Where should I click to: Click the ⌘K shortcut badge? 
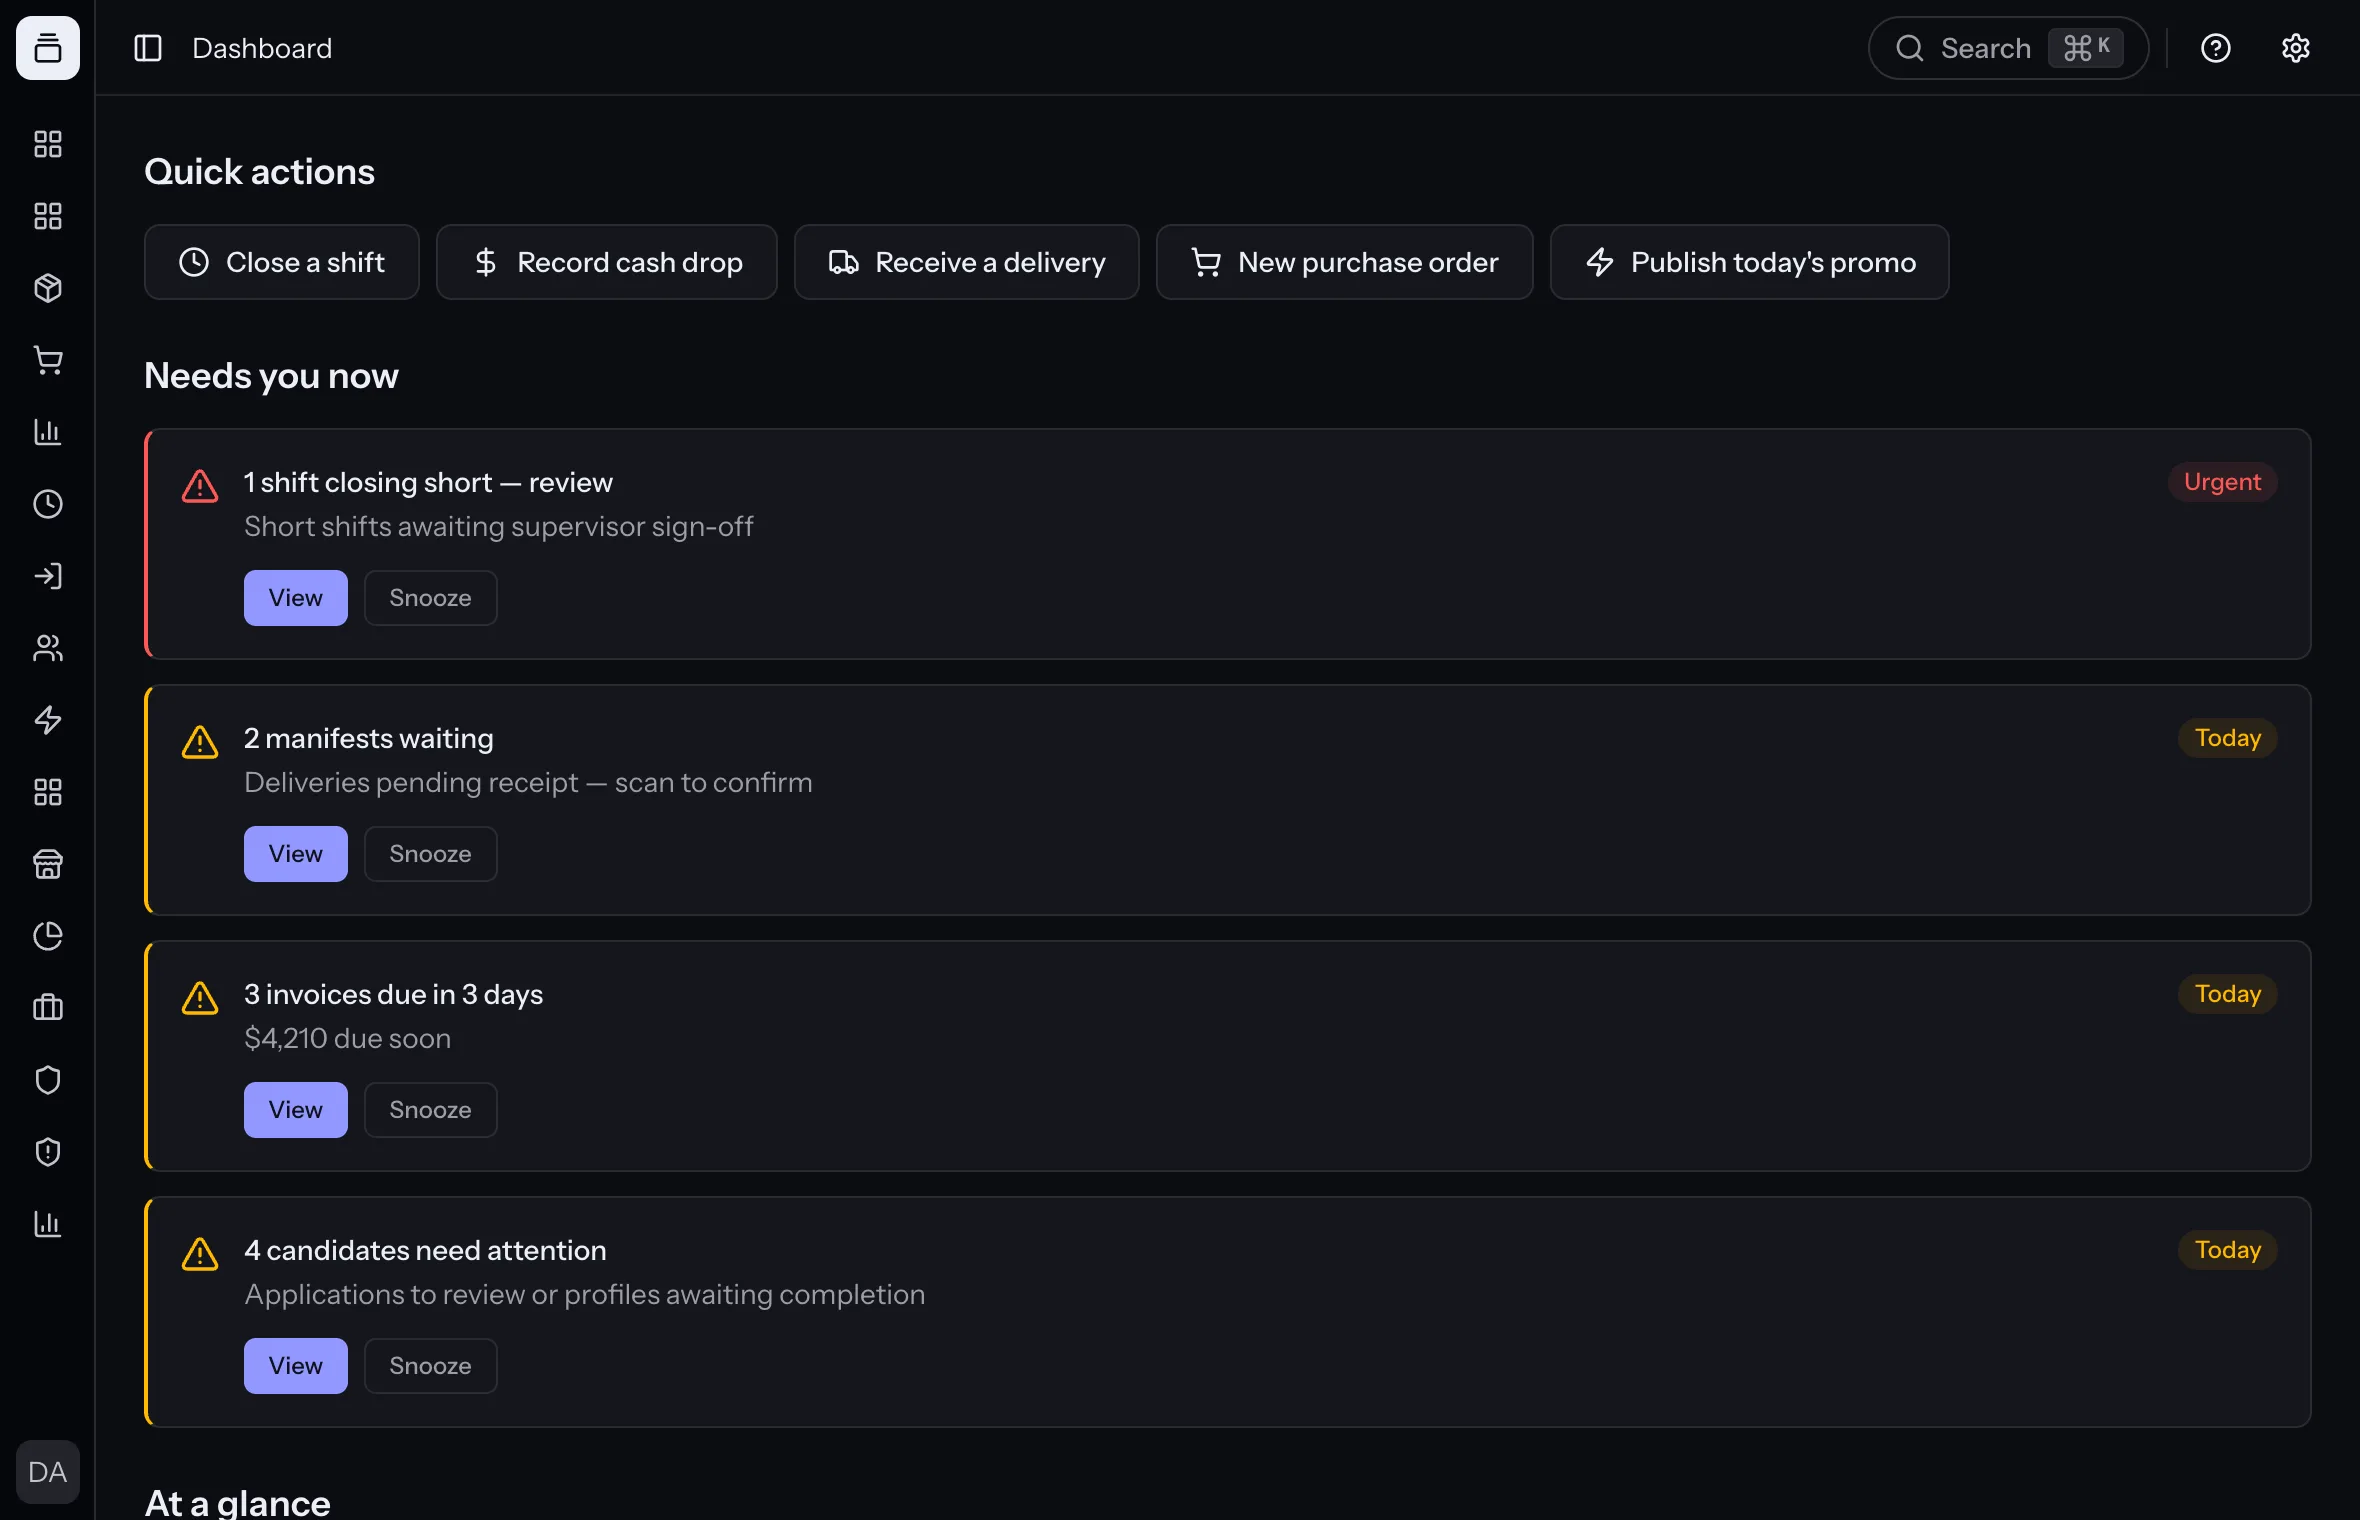coord(2086,48)
